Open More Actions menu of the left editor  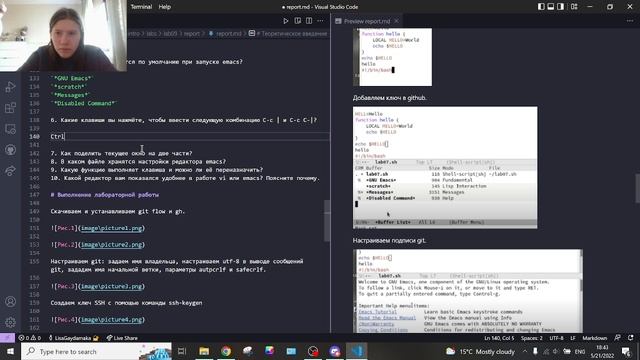(320, 21)
